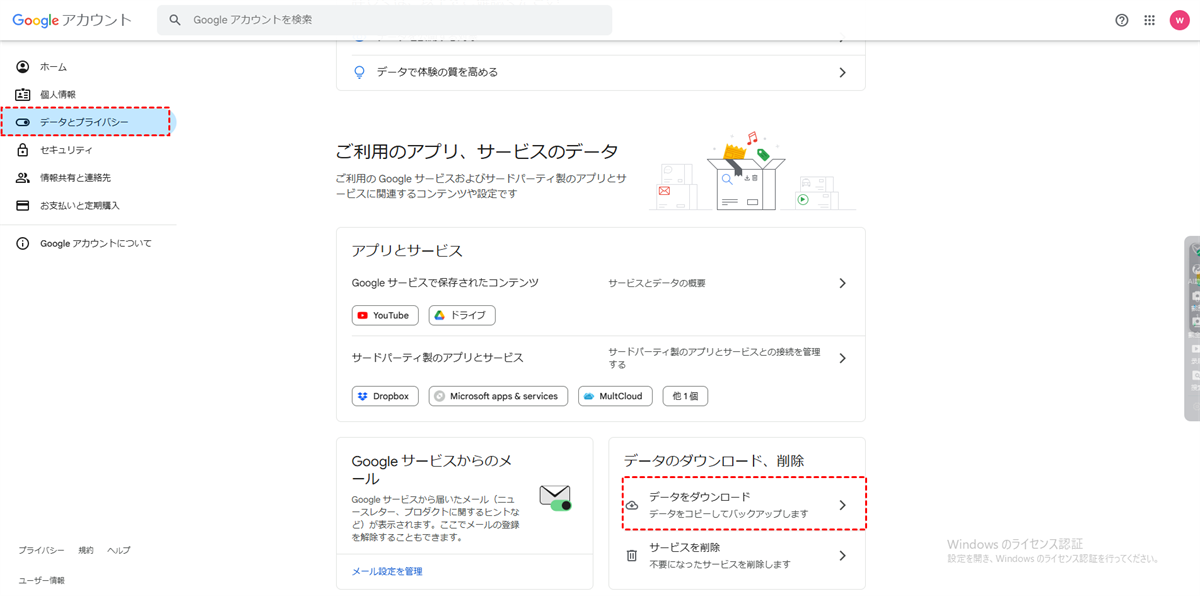Click the 他 1 個 more apps chip

click(685, 396)
